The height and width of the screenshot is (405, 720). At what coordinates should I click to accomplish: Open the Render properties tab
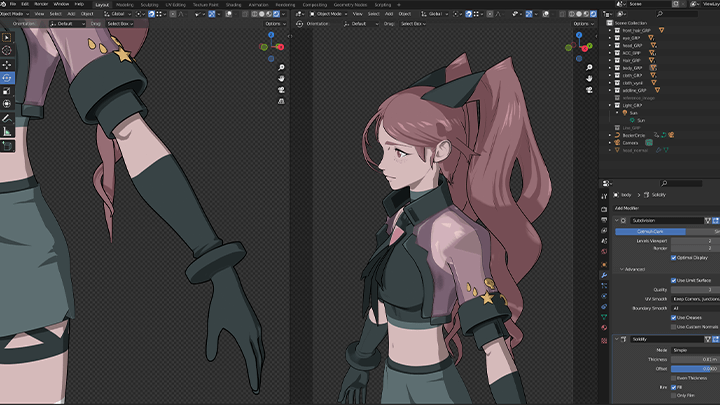(x=604, y=209)
